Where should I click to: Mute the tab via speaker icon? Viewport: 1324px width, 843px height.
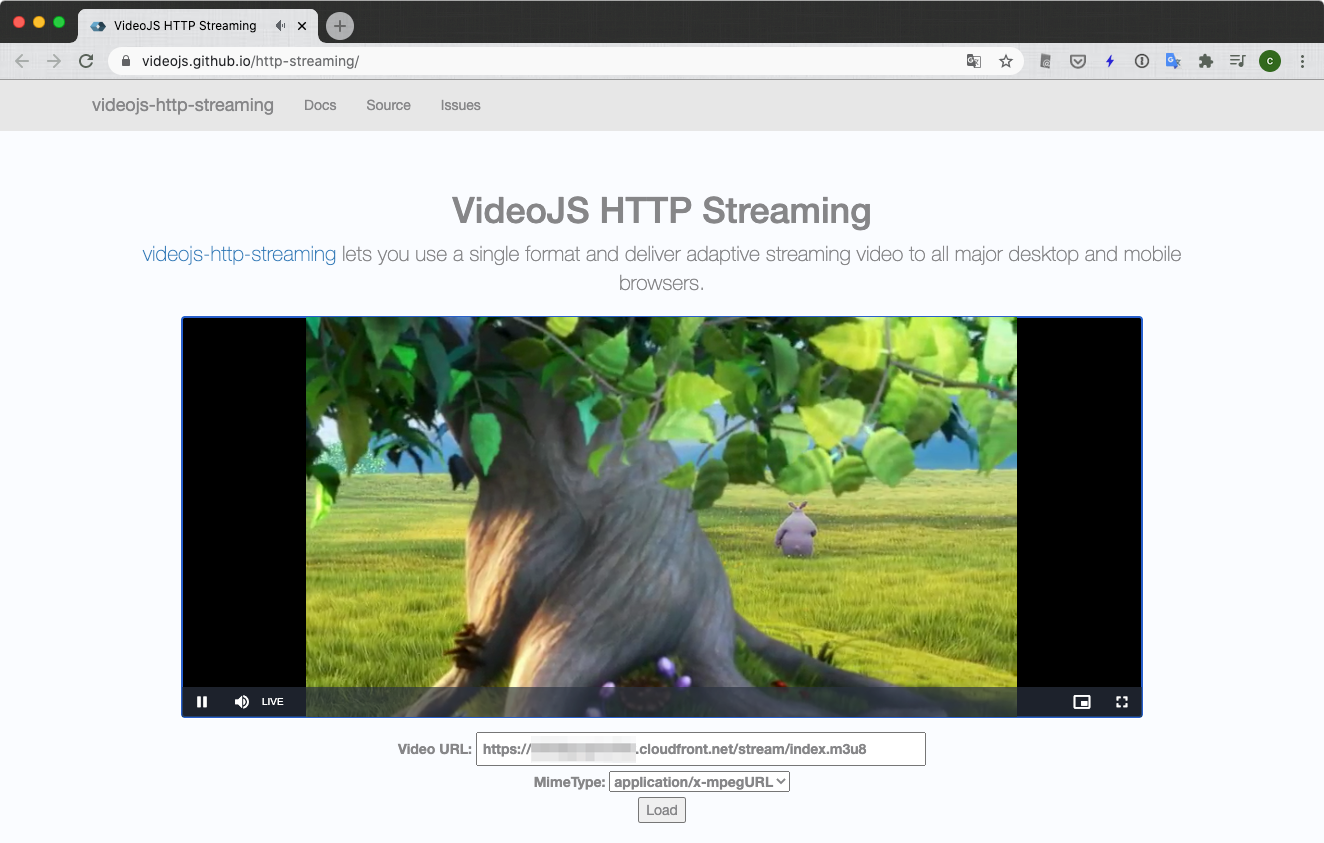coord(280,26)
